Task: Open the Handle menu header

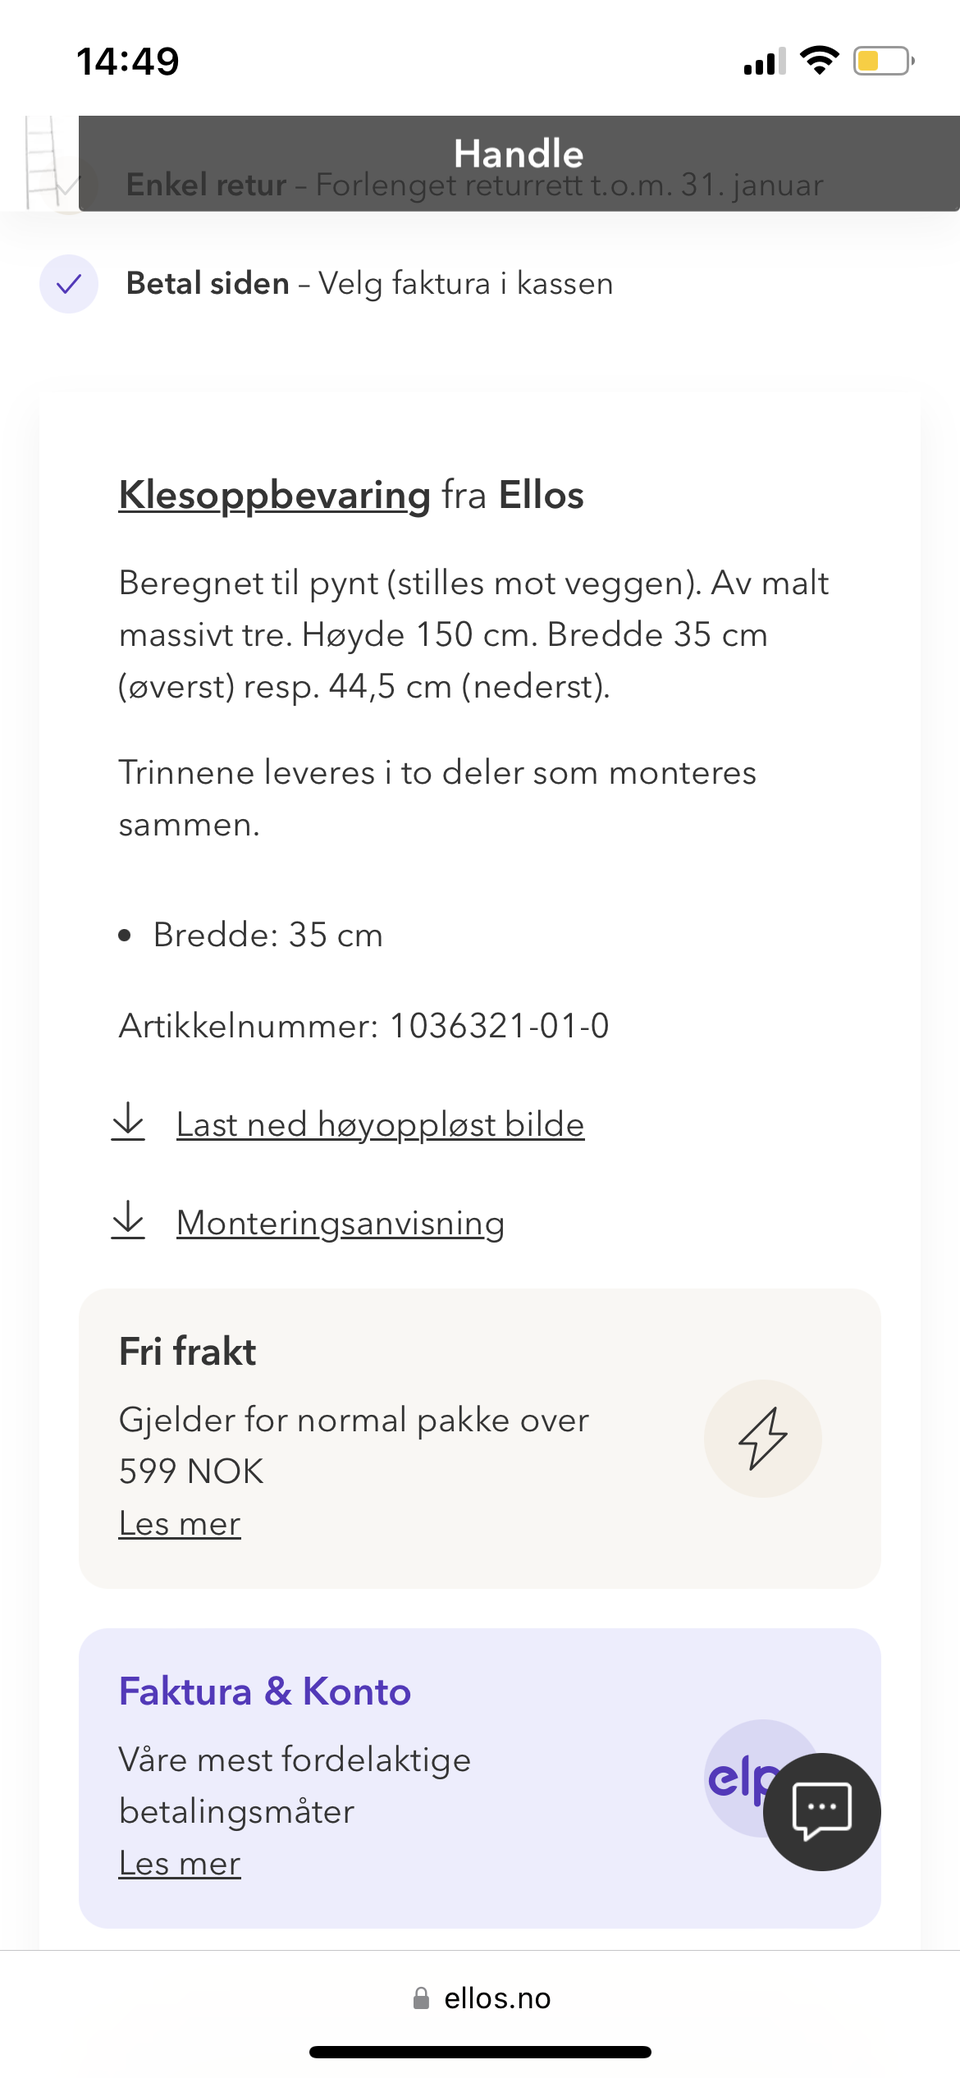Action: tap(518, 153)
